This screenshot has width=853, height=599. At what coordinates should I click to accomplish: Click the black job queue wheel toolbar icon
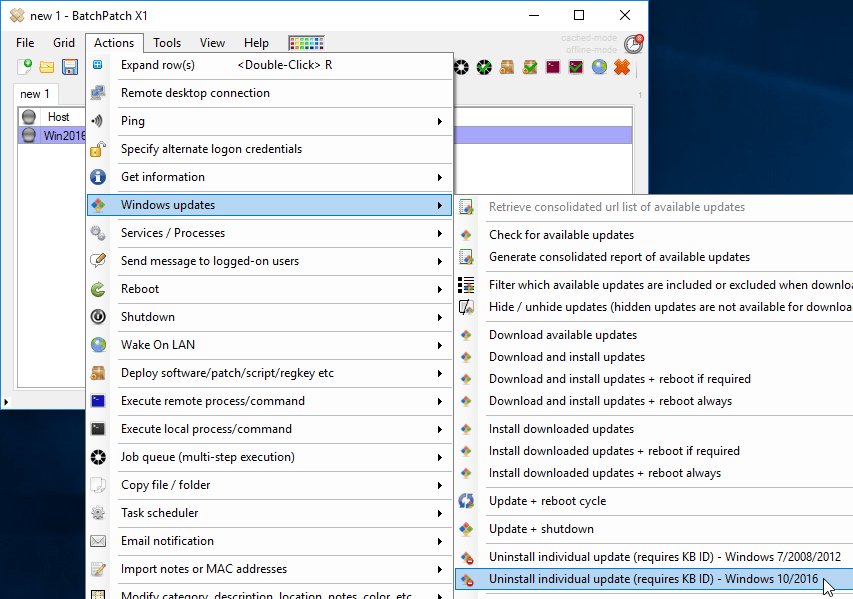tap(461, 67)
